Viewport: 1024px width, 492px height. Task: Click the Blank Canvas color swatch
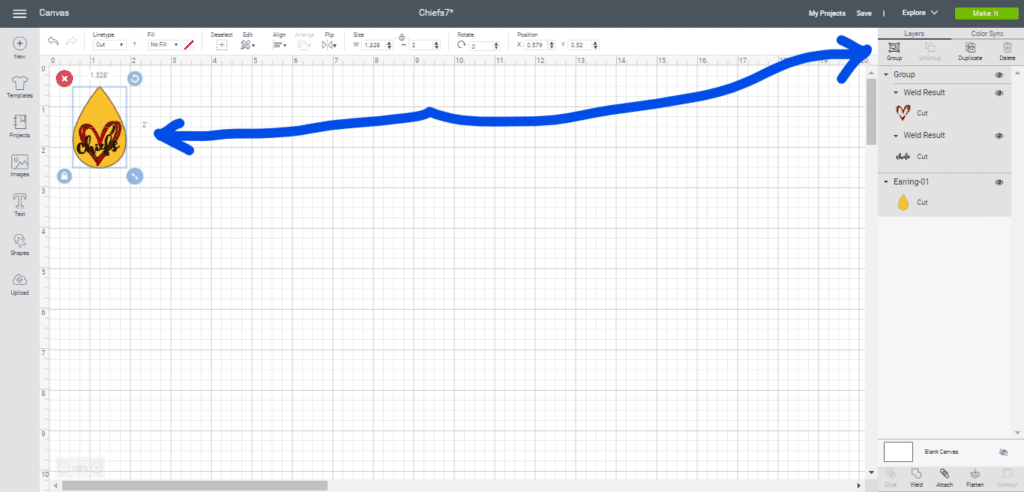[899, 452]
